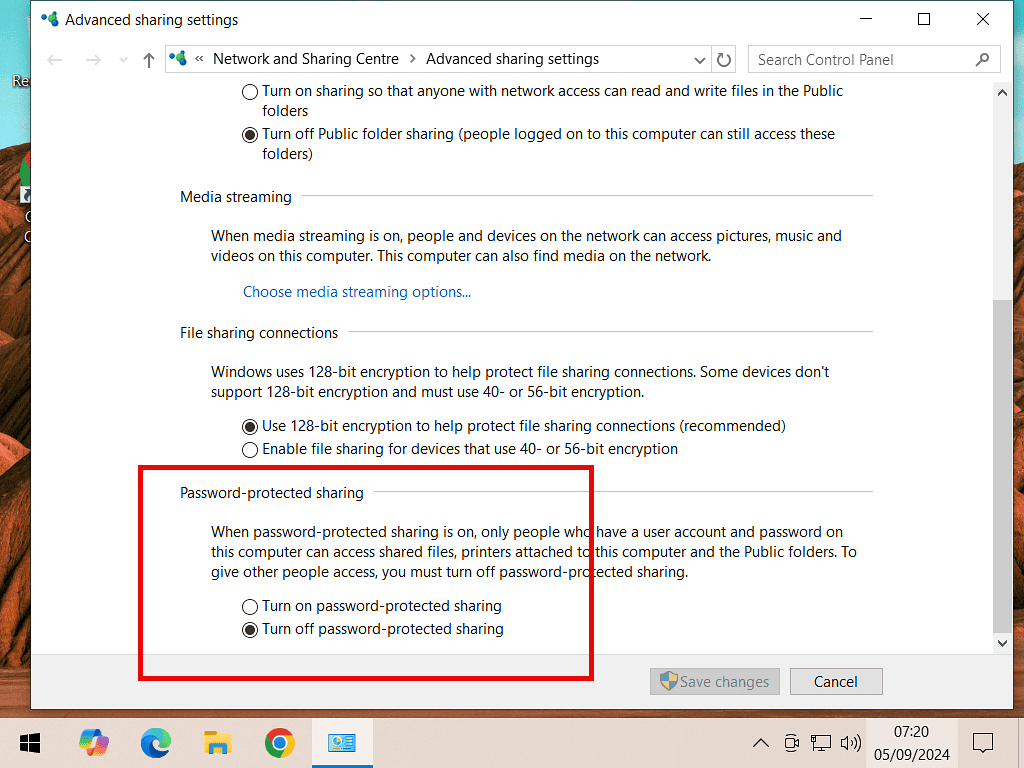Open the network status tray icon

pos(821,743)
